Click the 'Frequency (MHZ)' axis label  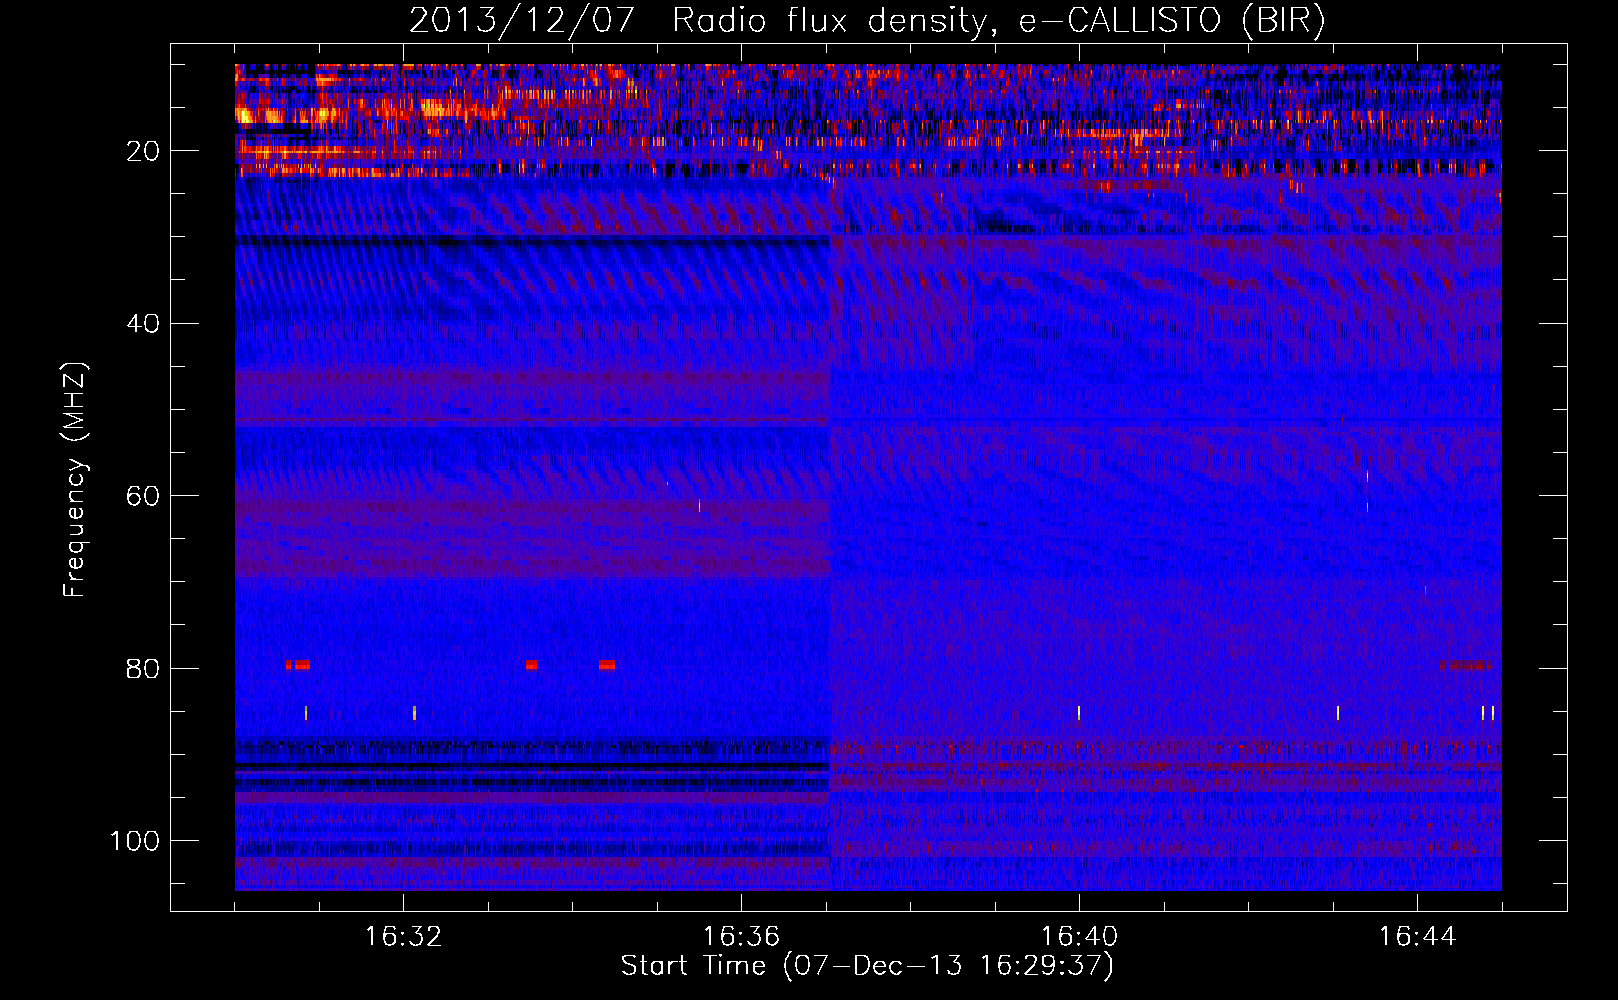tap(75, 479)
